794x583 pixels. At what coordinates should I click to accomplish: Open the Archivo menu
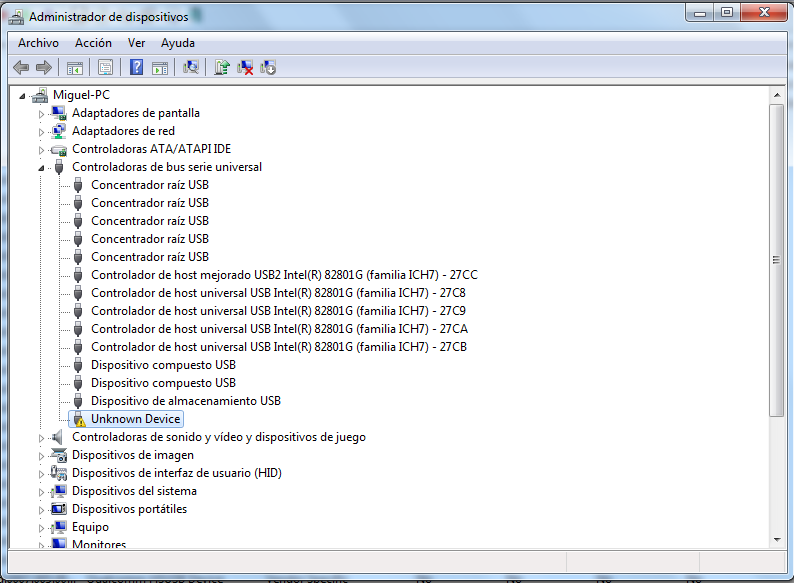click(x=38, y=43)
